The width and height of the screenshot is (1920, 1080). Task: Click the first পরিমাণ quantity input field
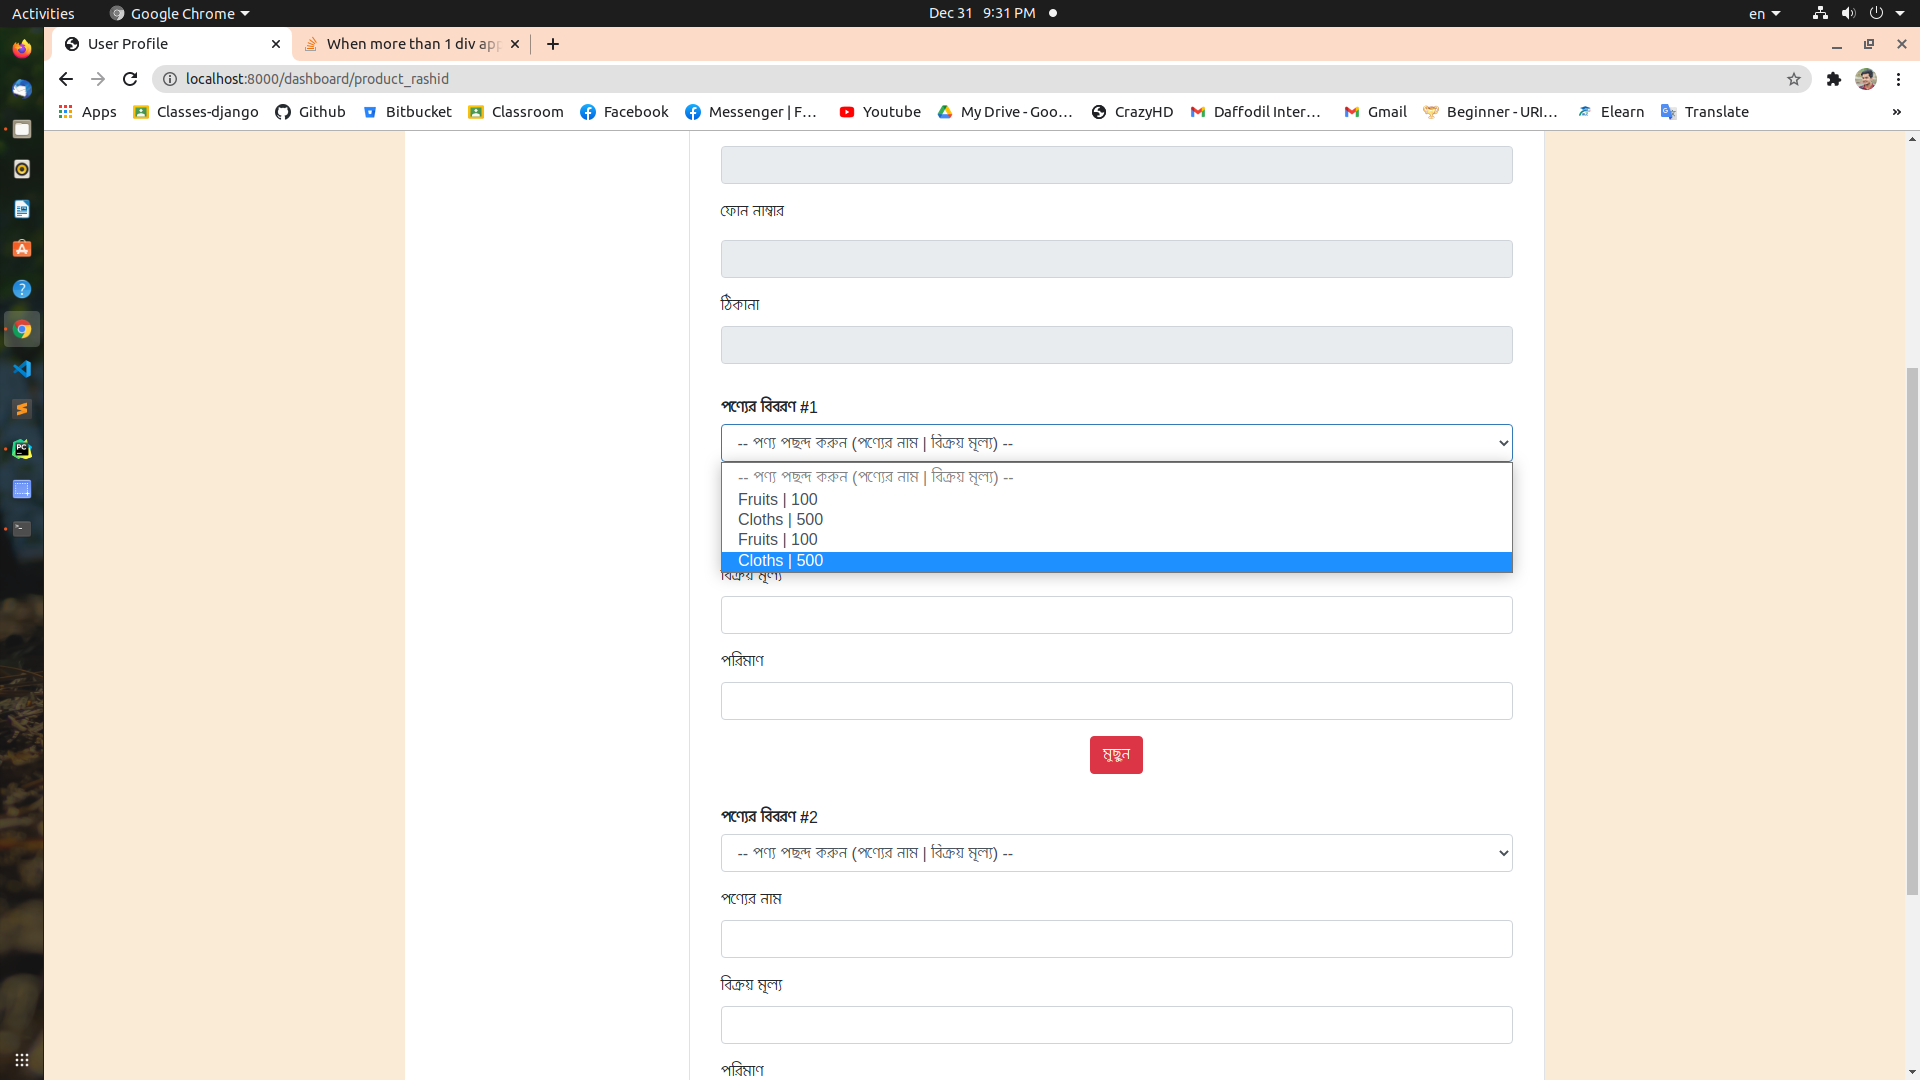pos(1116,701)
